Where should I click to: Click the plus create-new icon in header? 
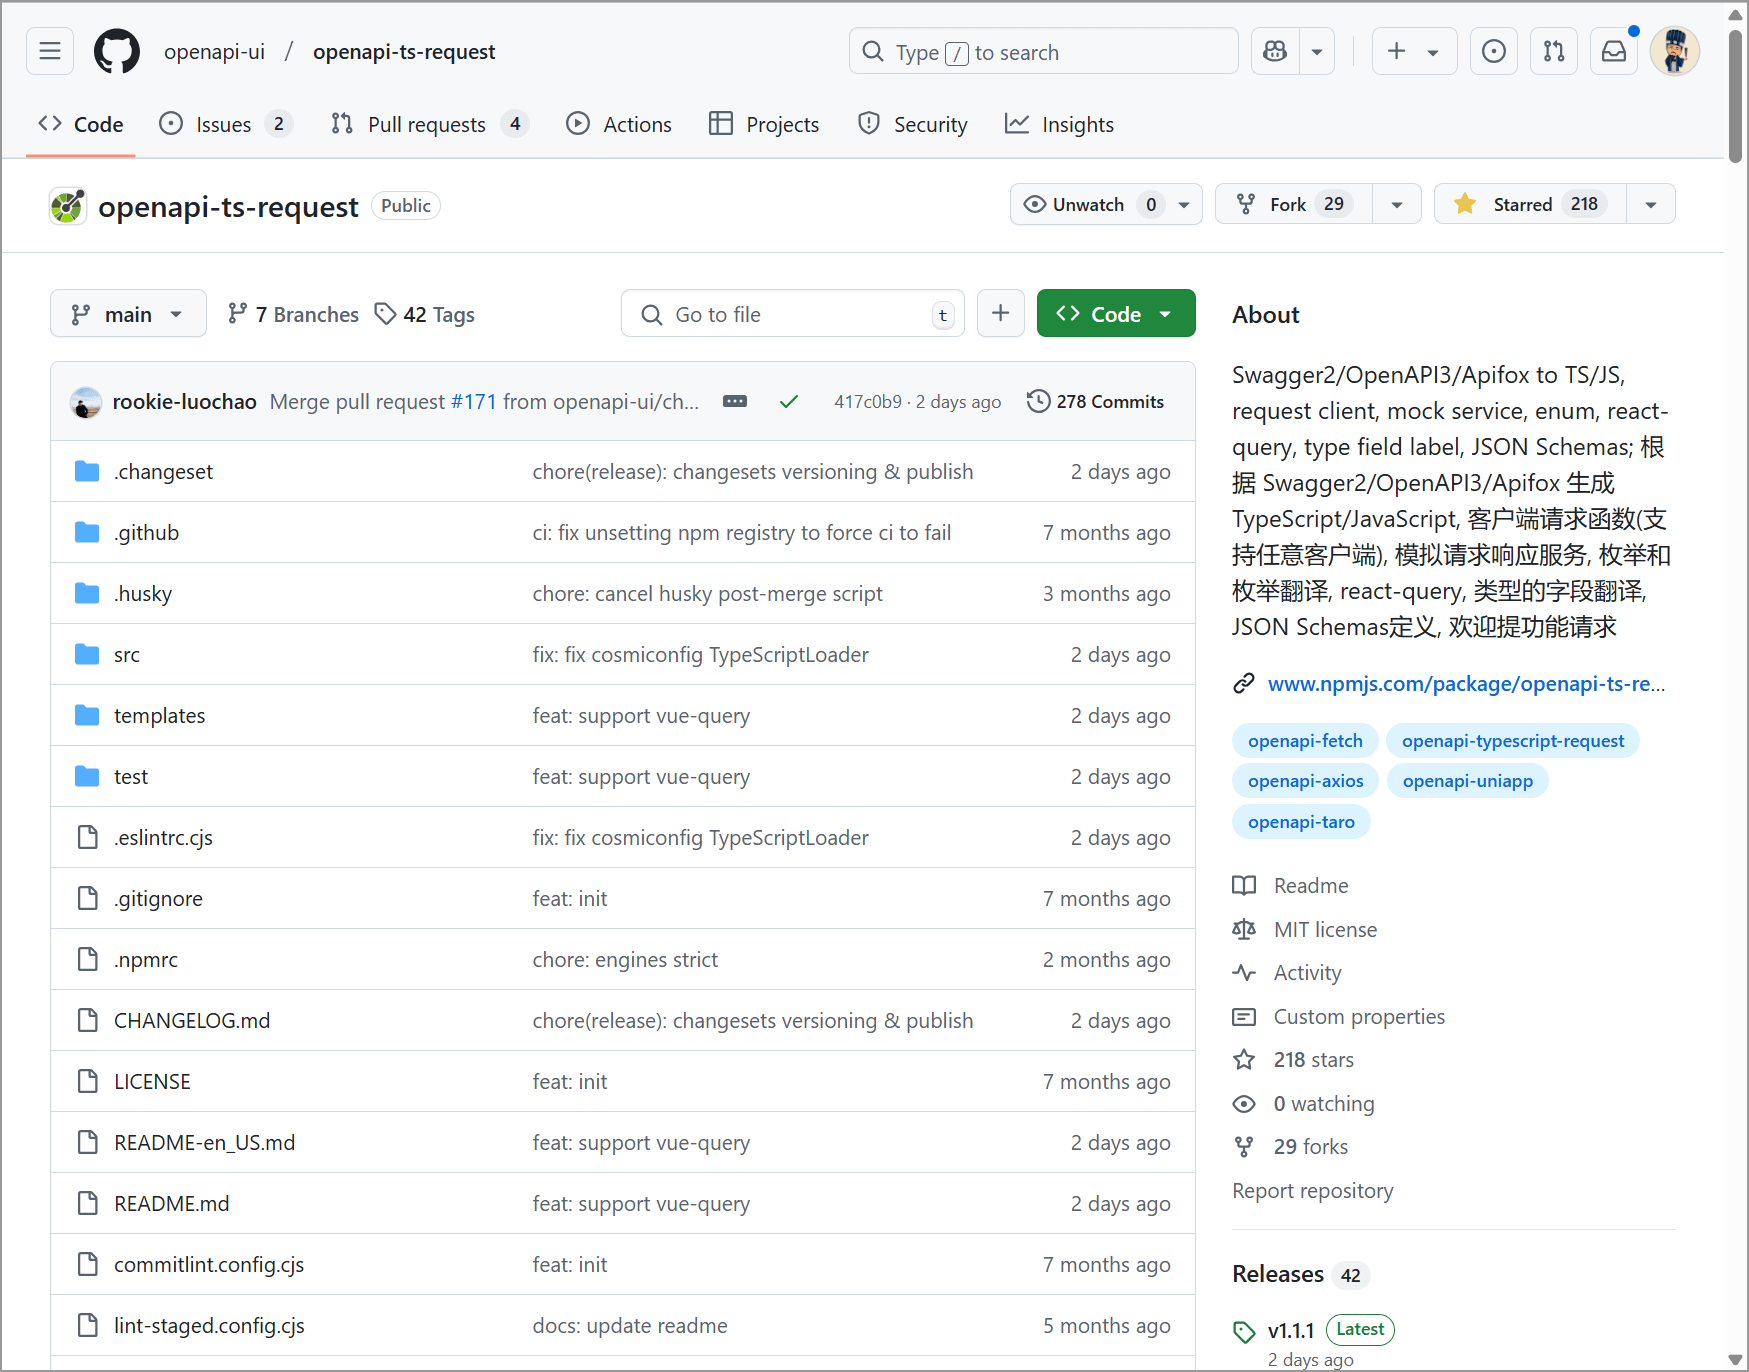click(x=1397, y=51)
